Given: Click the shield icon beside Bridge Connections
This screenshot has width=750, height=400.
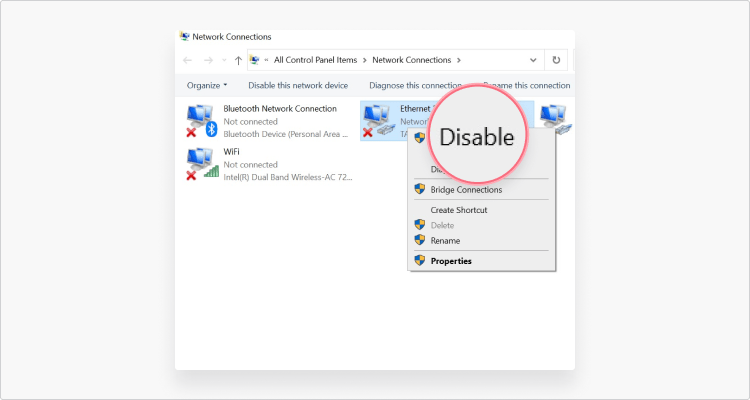Looking at the screenshot, I should 419,189.
